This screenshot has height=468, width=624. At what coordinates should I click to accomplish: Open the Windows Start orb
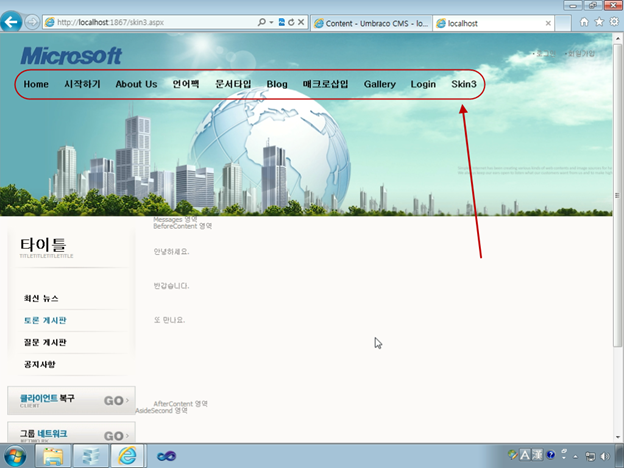click(15, 456)
